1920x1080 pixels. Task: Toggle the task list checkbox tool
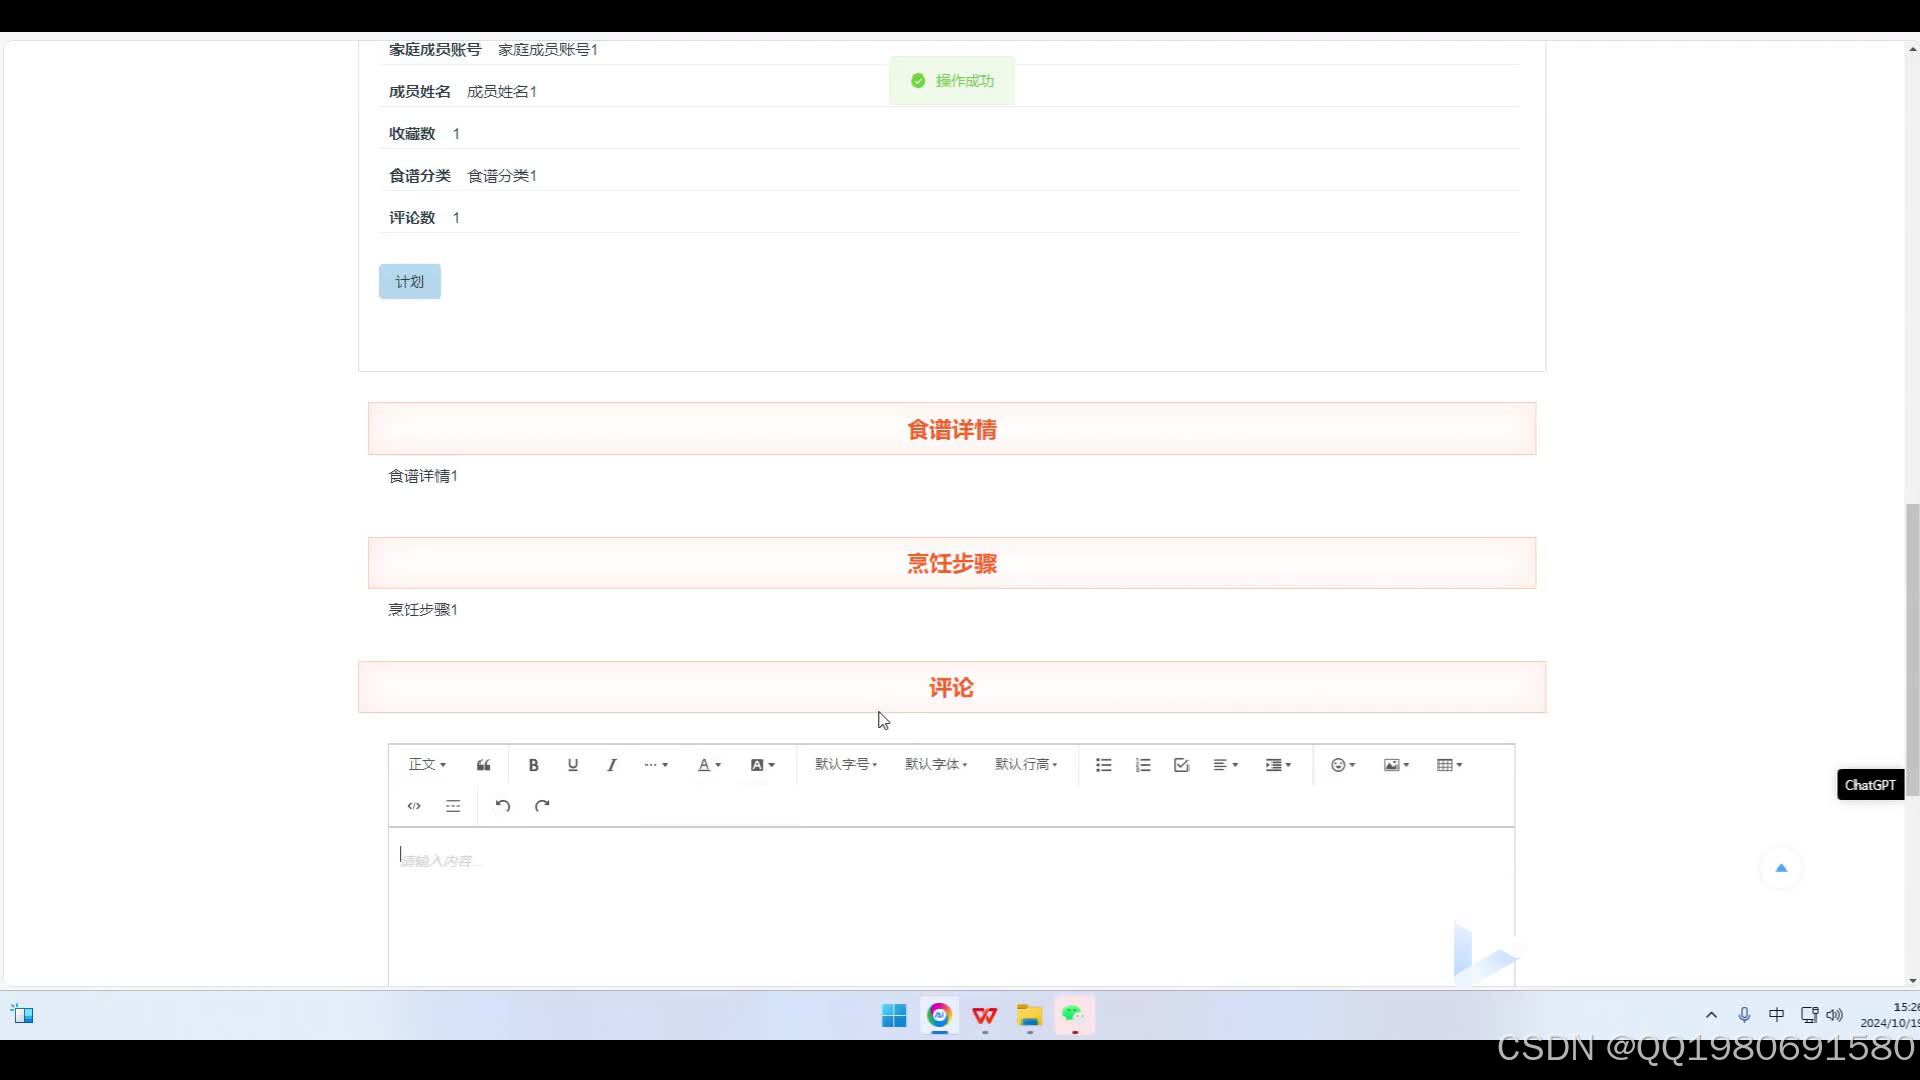pos(1181,764)
